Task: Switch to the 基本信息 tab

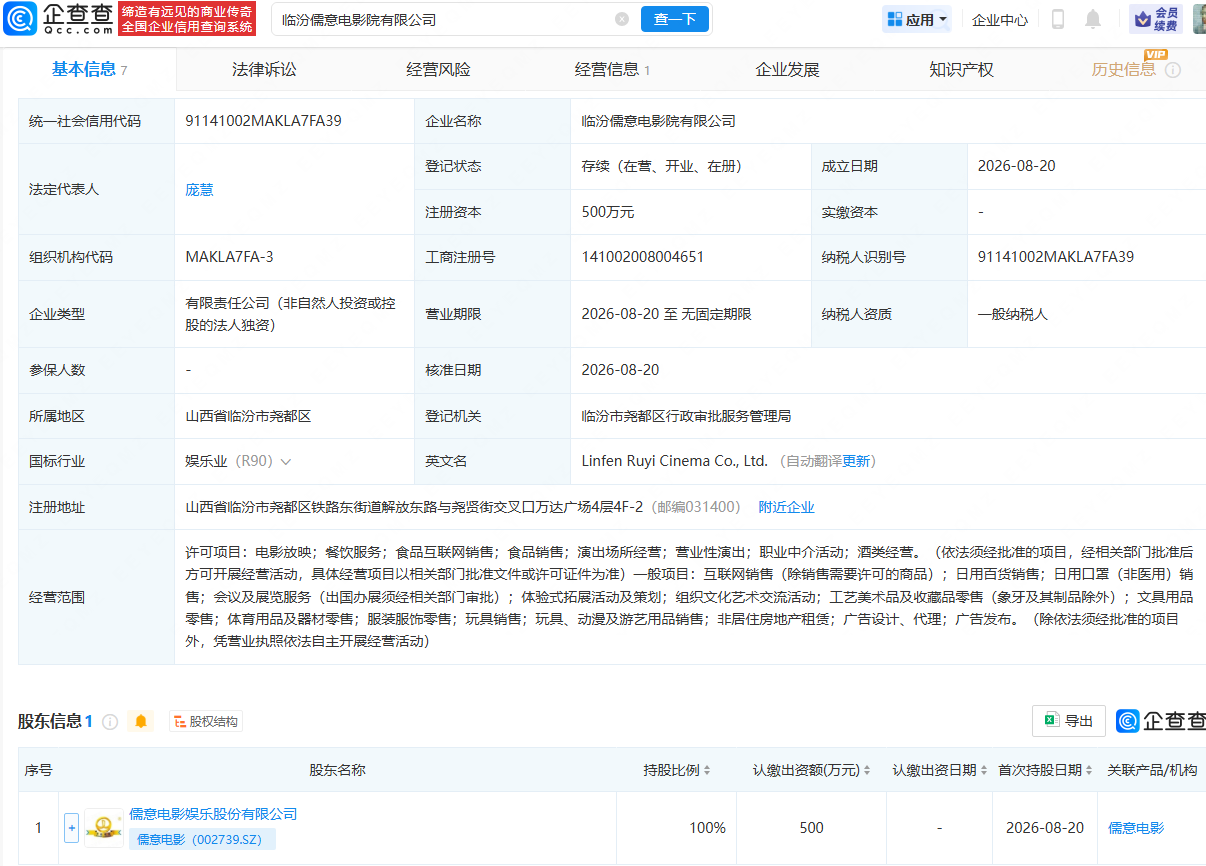Action: [89, 69]
